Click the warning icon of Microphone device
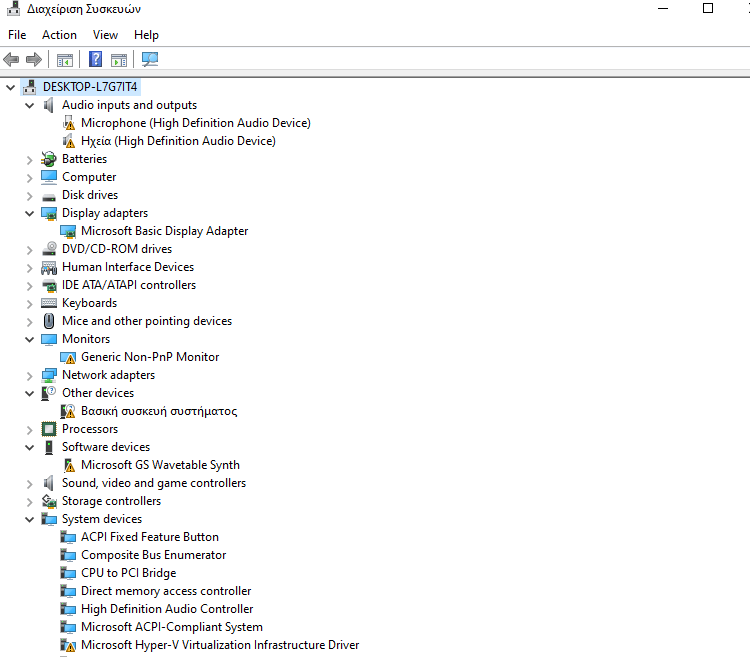The width and height of the screenshot is (750, 657). (x=69, y=123)
